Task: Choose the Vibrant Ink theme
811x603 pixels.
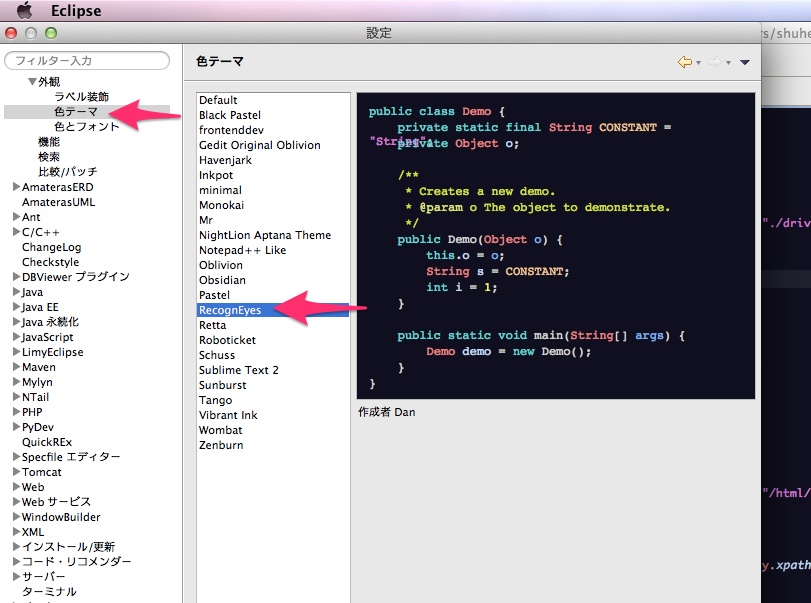Action: pos(228,415)
